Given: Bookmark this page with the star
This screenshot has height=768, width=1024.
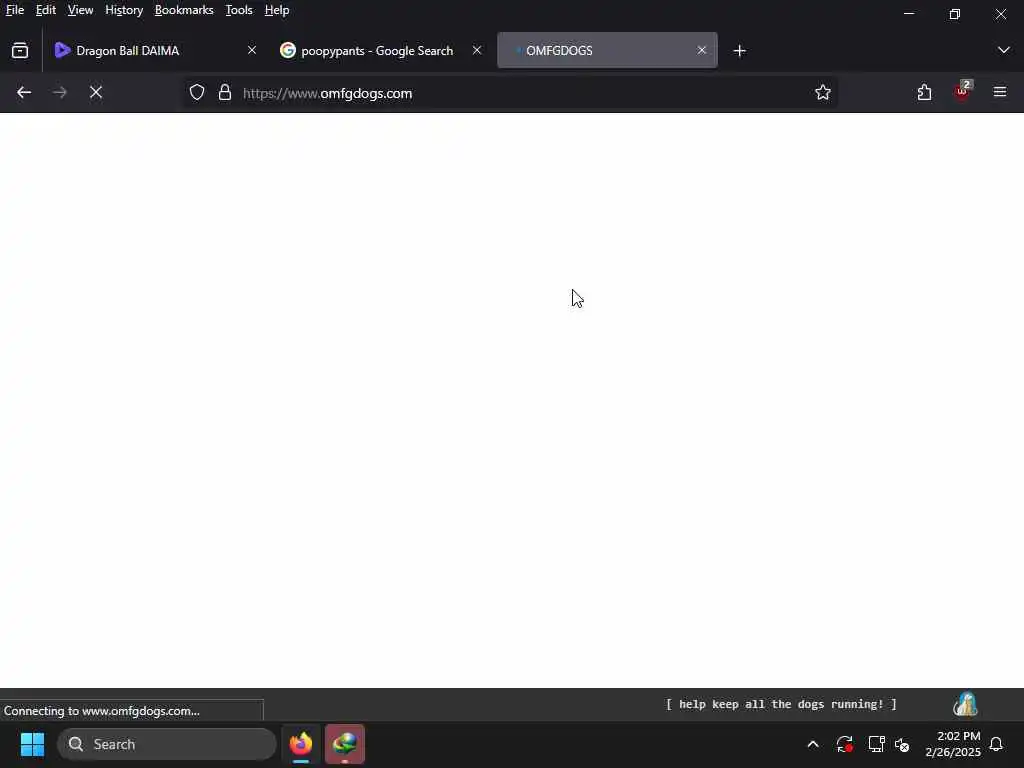Looking at the screenshot, I should coord(823,93).
